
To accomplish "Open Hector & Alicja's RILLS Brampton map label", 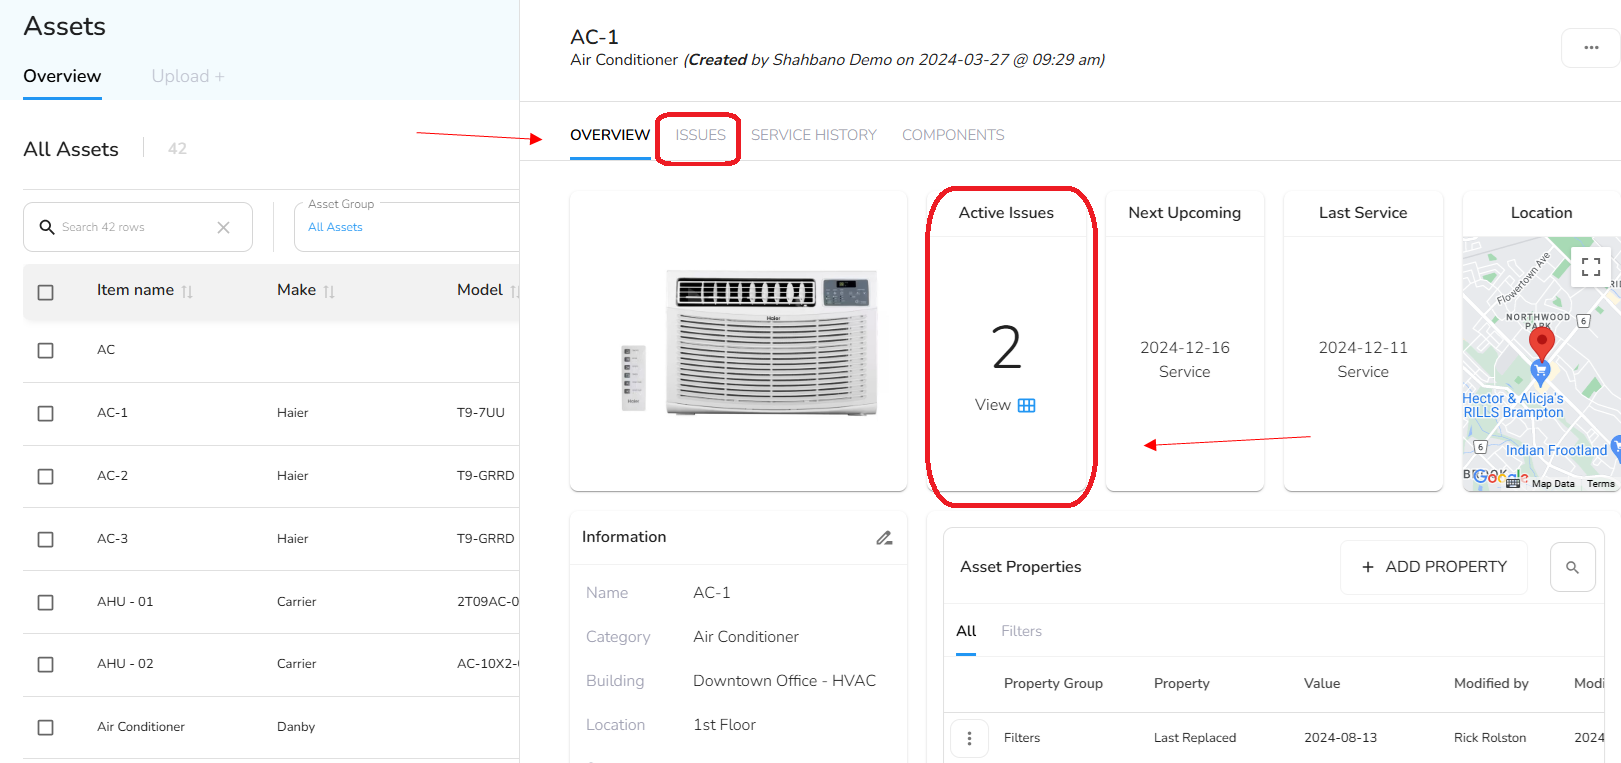I will pos(1513,405).
